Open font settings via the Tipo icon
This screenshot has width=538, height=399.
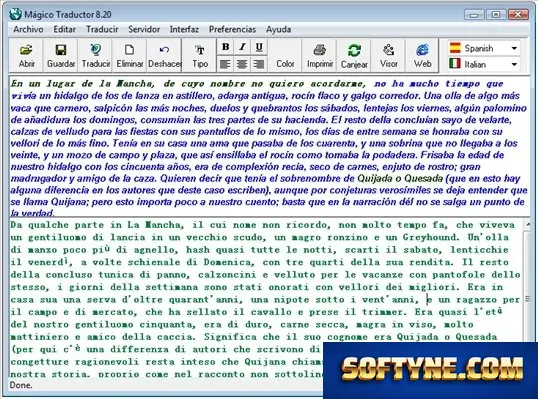tap(200, 56)
